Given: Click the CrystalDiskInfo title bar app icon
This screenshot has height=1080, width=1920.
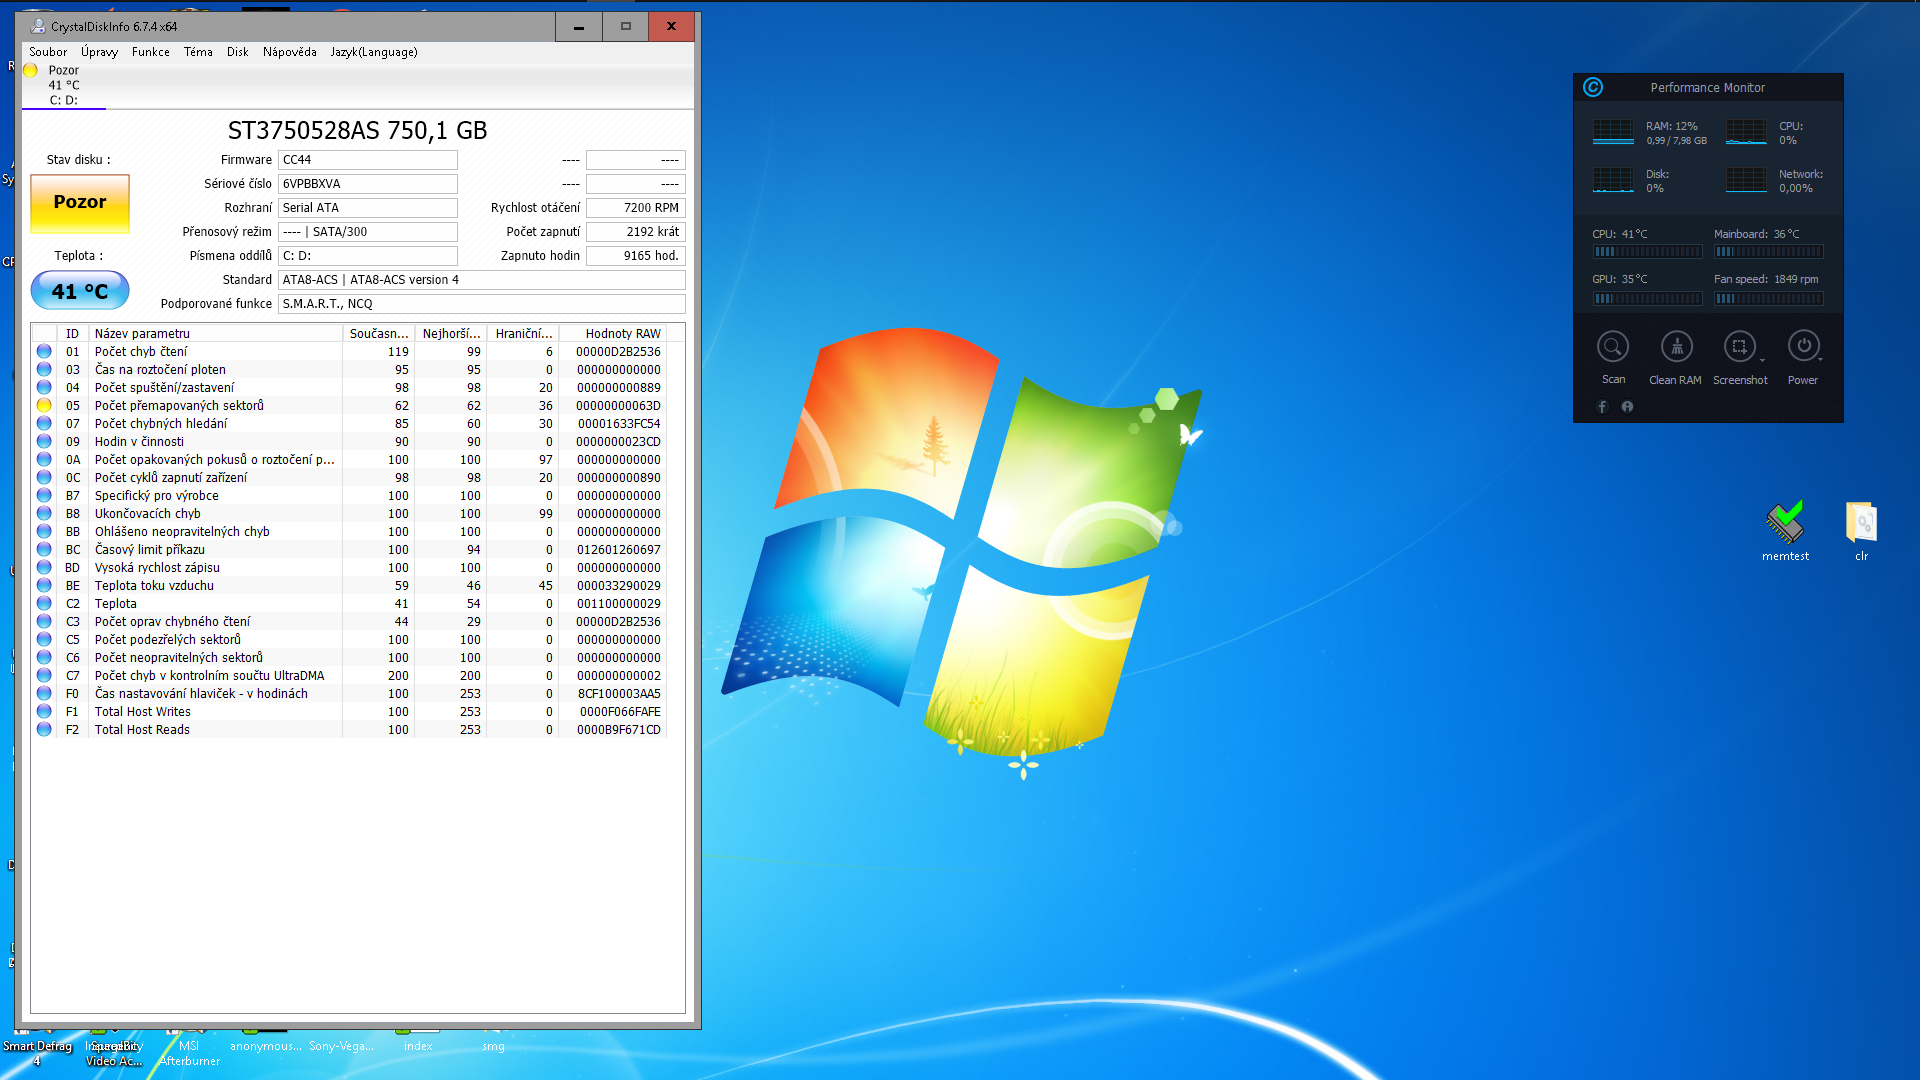Looking at the screenshot, I should pos(38,26).
